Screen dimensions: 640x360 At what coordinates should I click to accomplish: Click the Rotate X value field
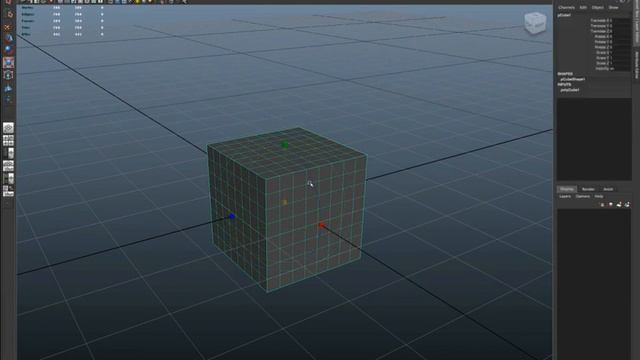621,36
